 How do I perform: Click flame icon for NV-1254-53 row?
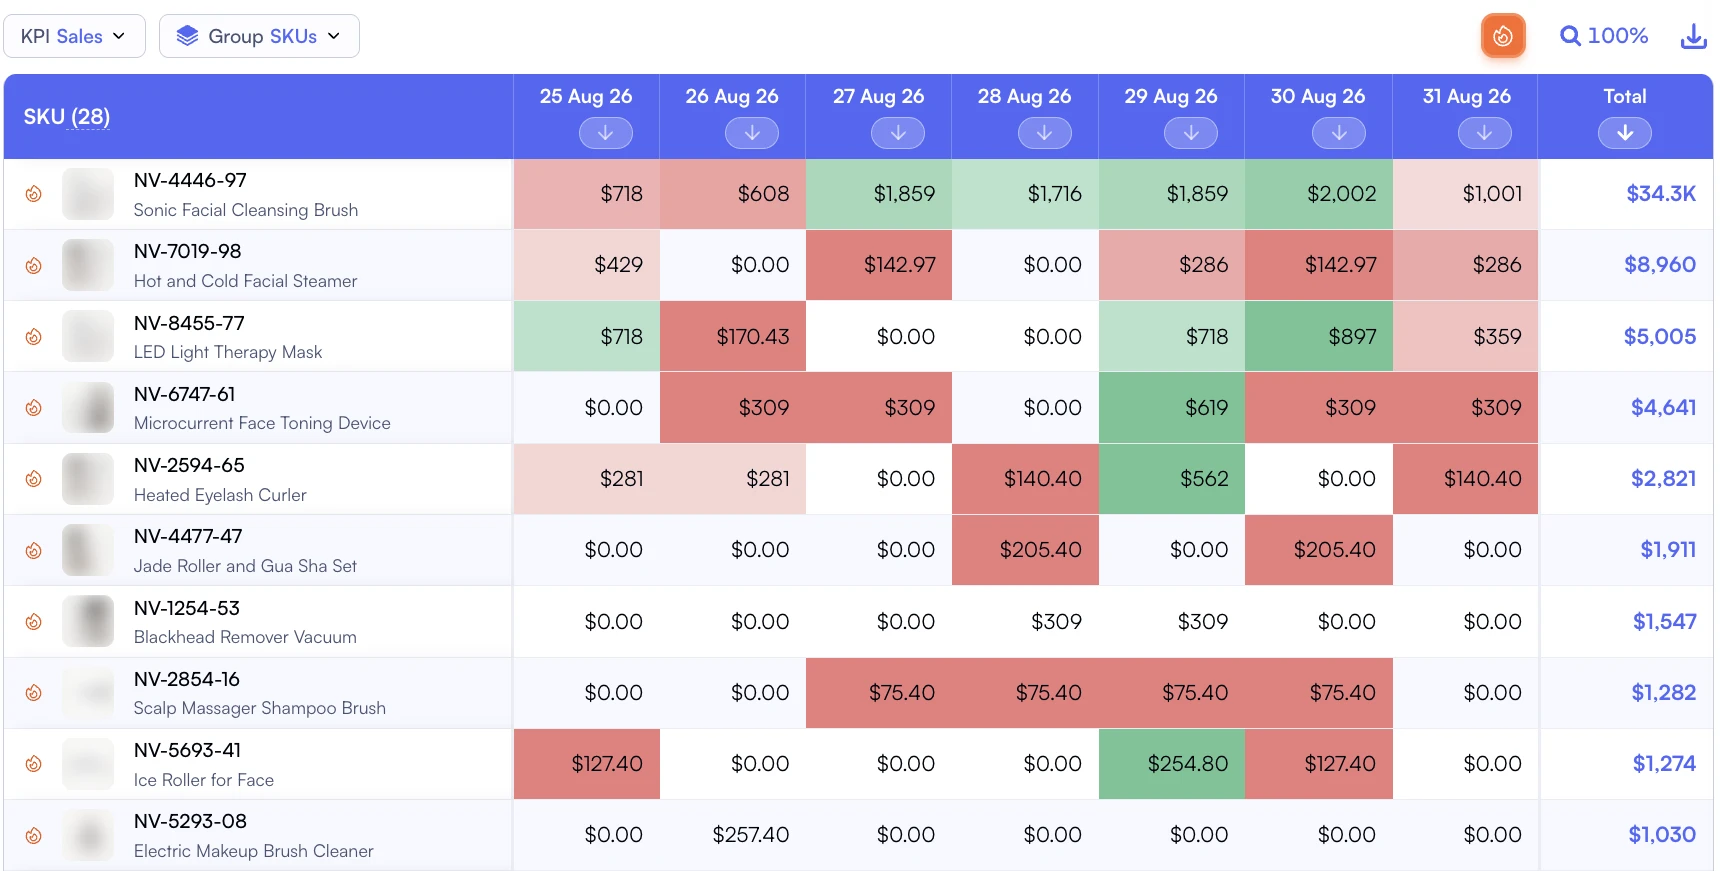(33, 622)
